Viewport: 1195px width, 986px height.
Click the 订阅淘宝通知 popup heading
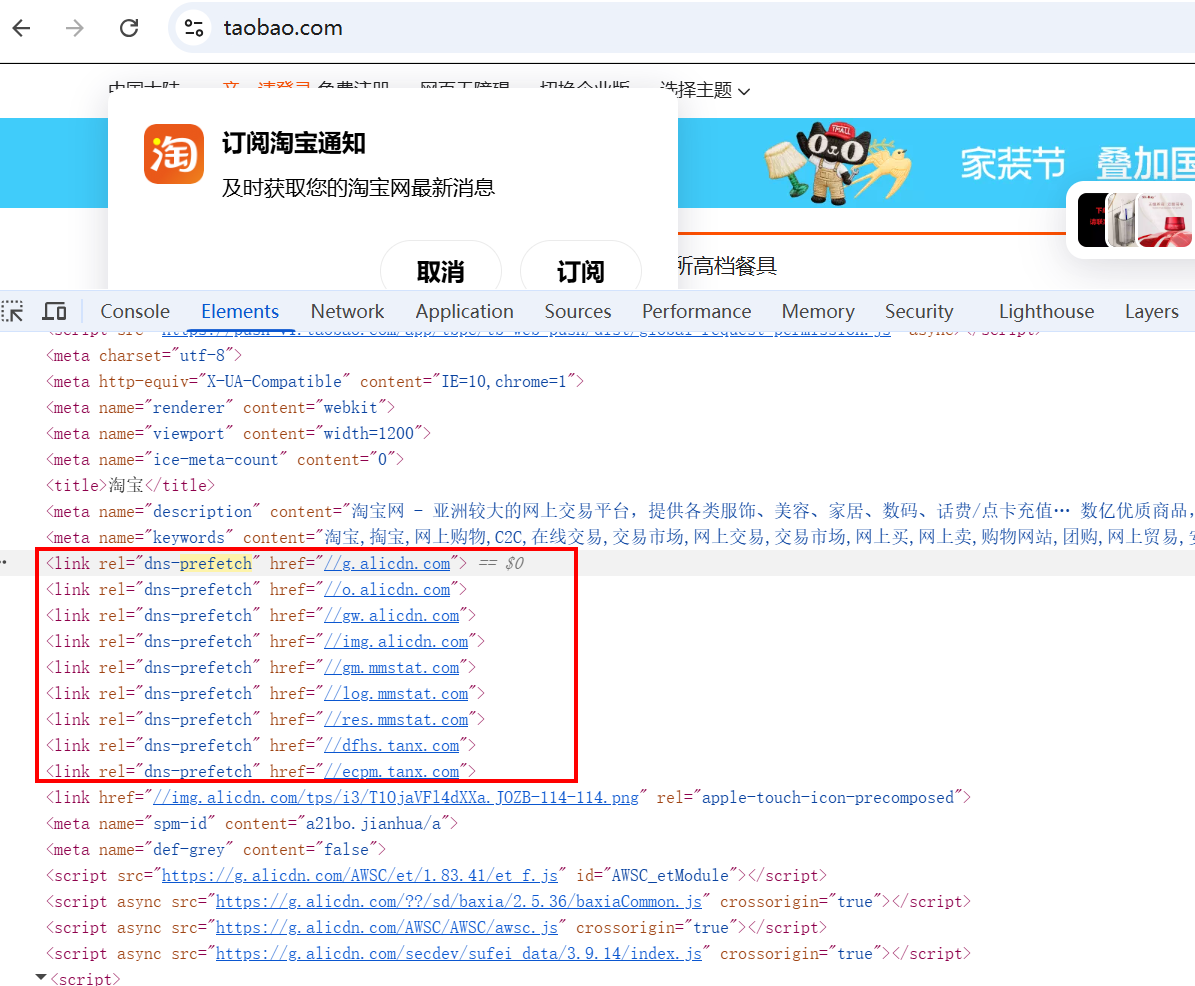pos(293,142)
